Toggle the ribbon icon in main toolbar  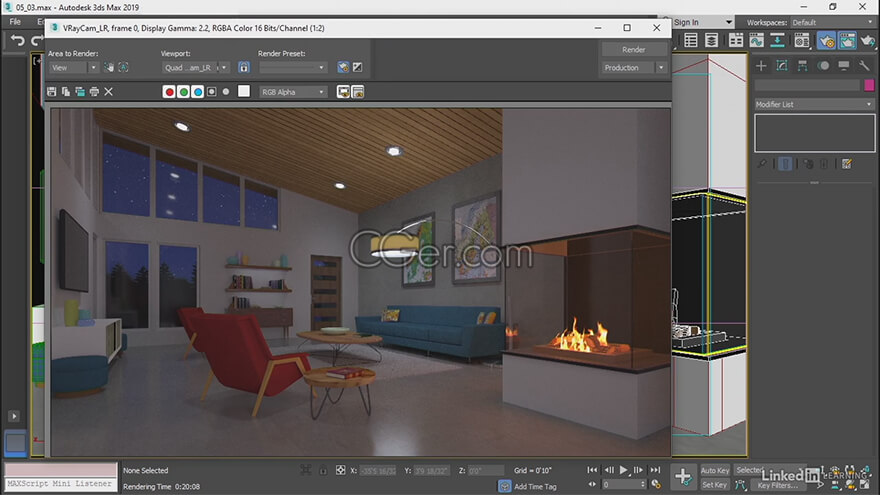click(x=735, y=40)
